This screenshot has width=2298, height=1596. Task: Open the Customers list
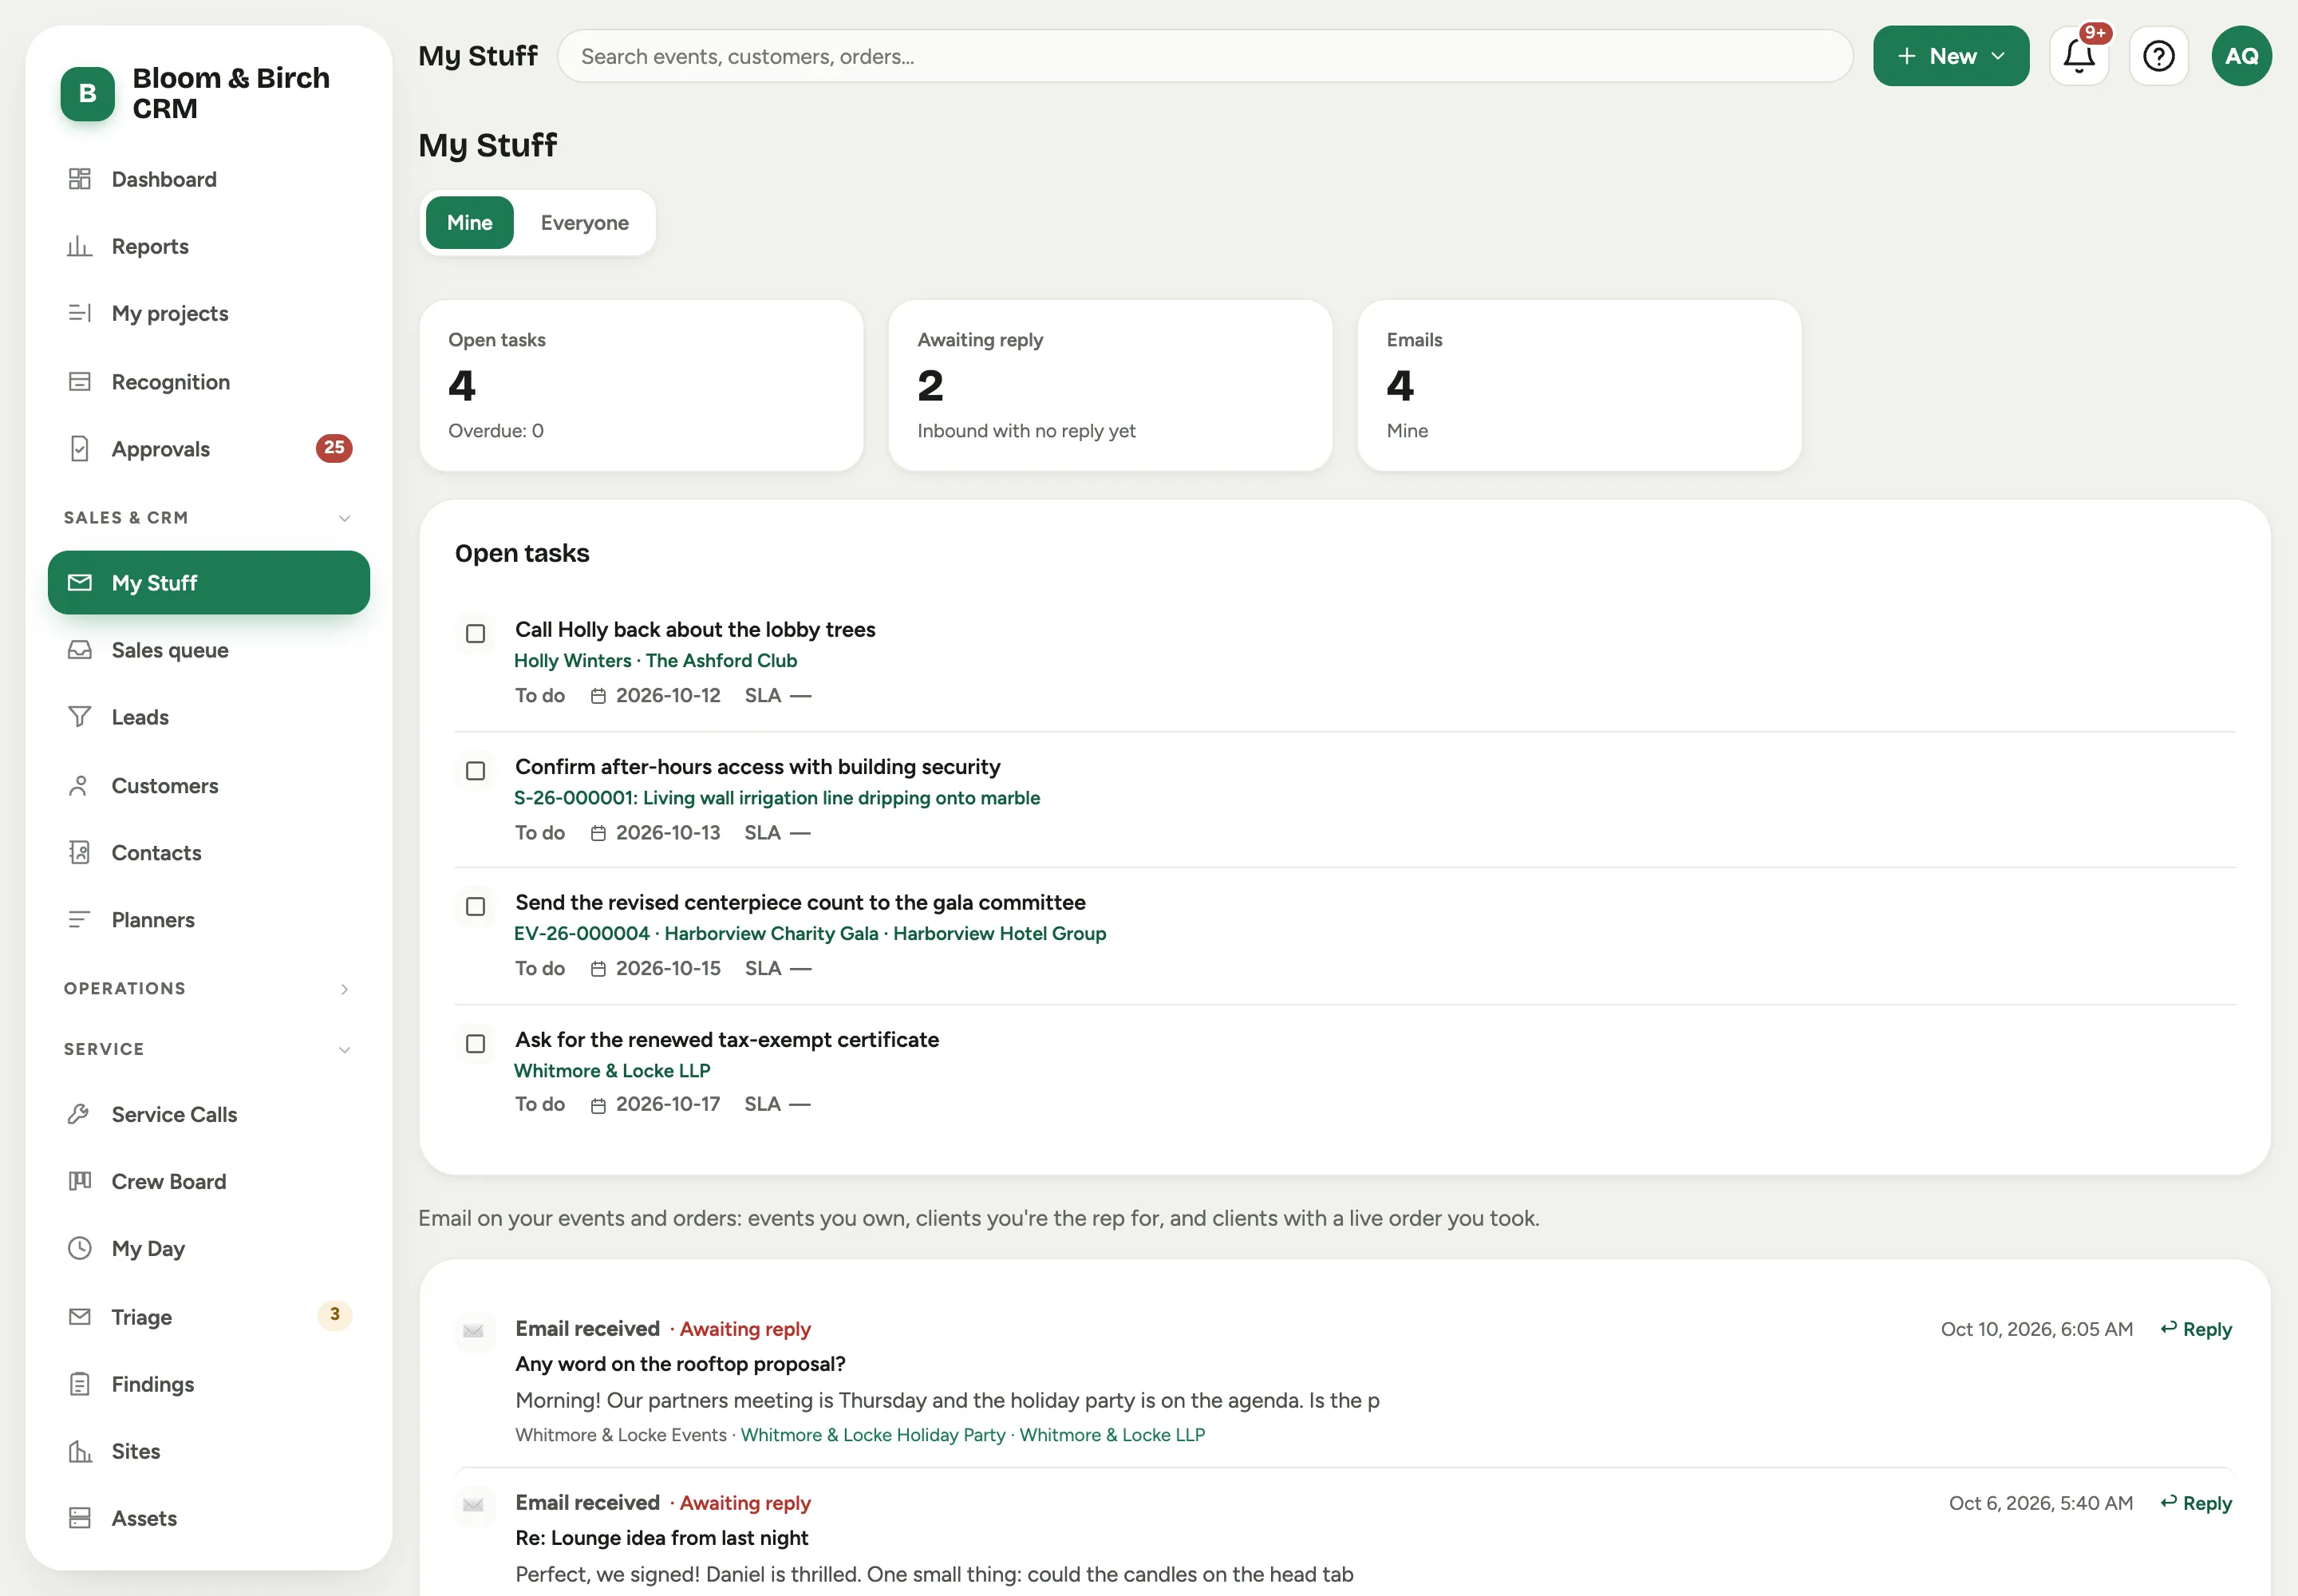(209, 785)
